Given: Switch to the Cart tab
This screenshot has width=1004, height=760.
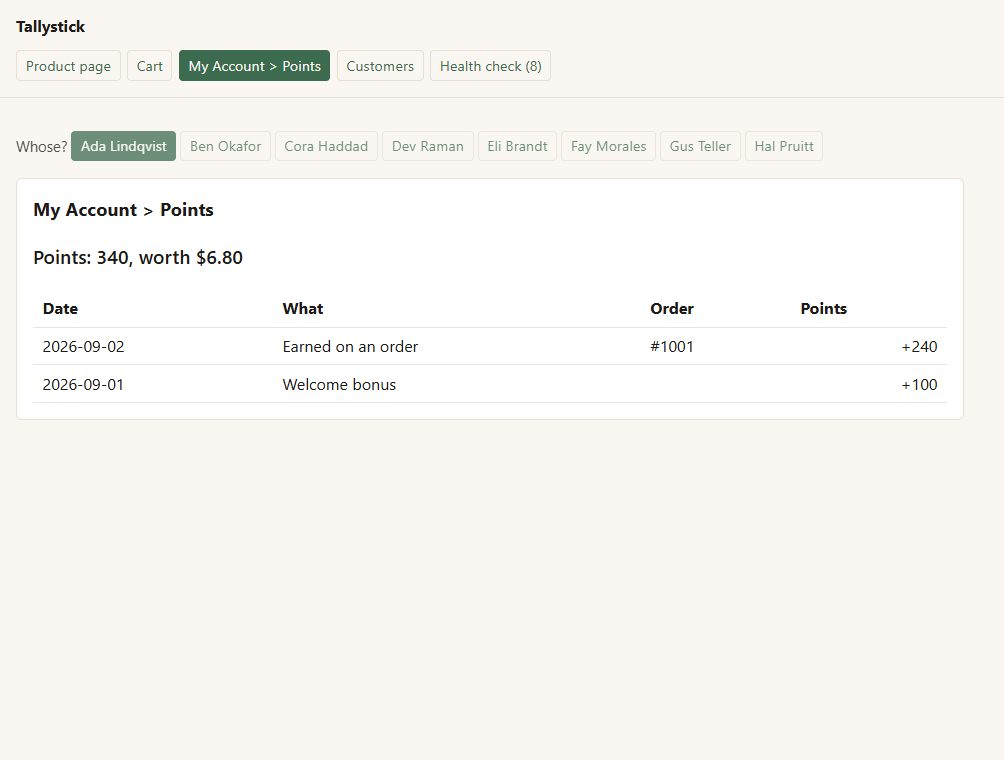Looking at the screenshot, I should tap(149, 66).
